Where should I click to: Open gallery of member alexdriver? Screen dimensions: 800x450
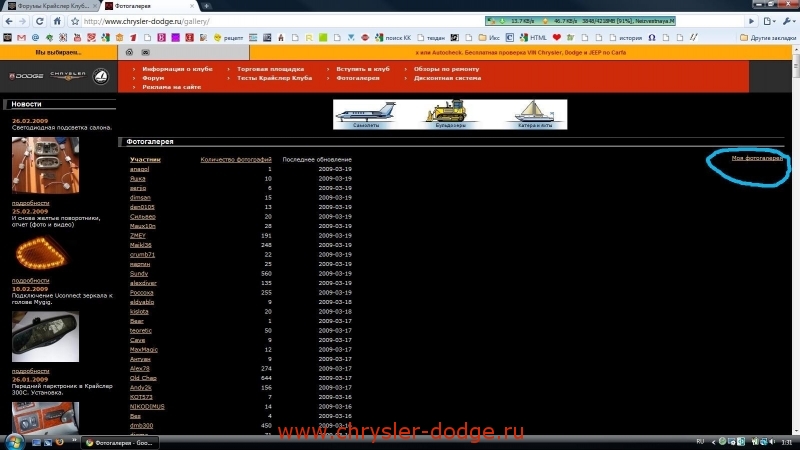tap(143, 283)
